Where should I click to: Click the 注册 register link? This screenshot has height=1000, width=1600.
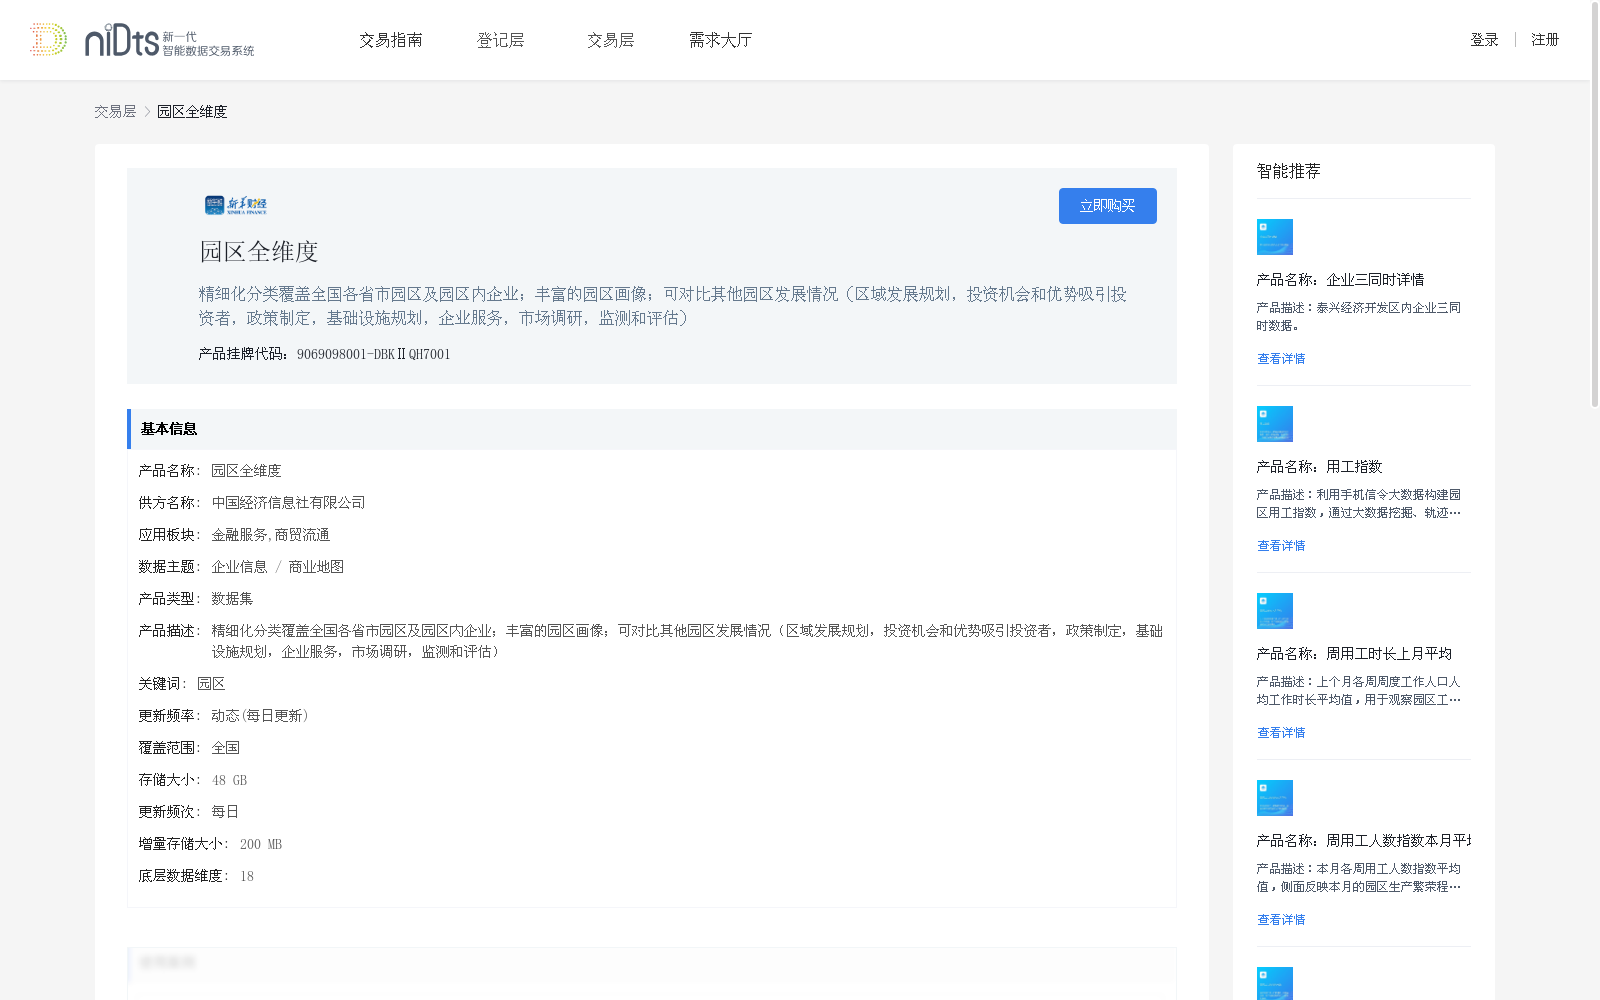click(1545, 40)
